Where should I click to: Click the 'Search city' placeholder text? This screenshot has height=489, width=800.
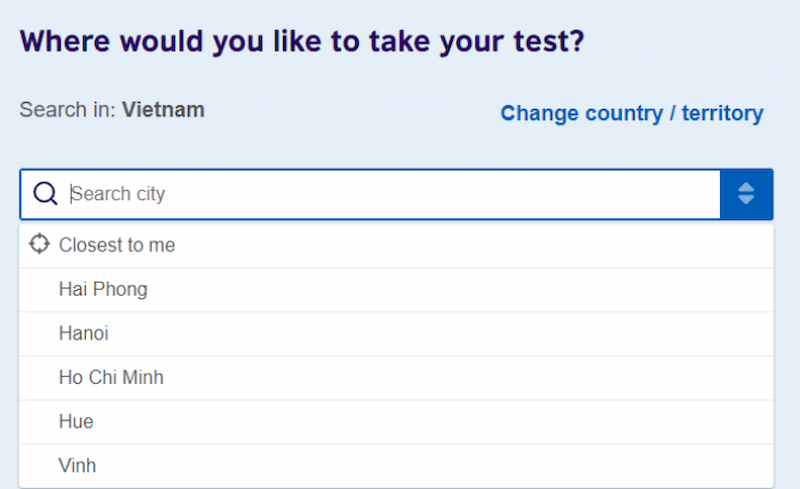(x=118, y=194)
